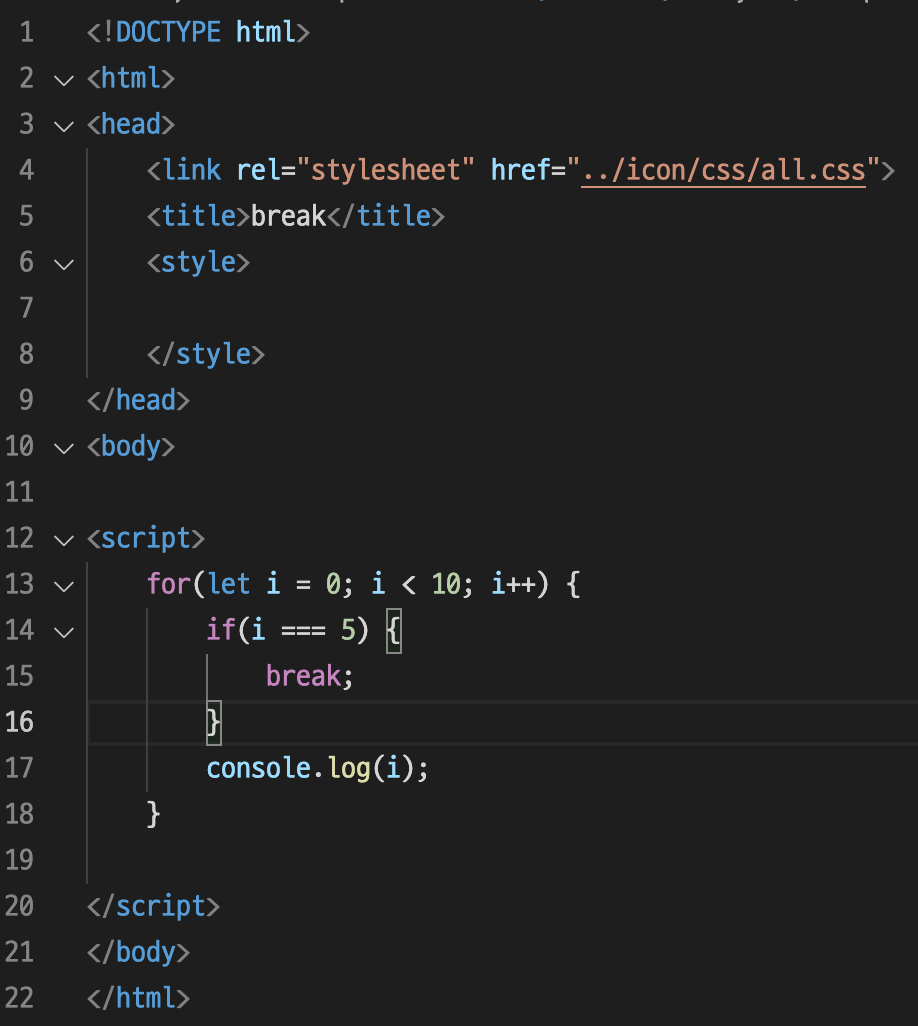Click the highlighted closing brace on line 16

pos(214,723)
